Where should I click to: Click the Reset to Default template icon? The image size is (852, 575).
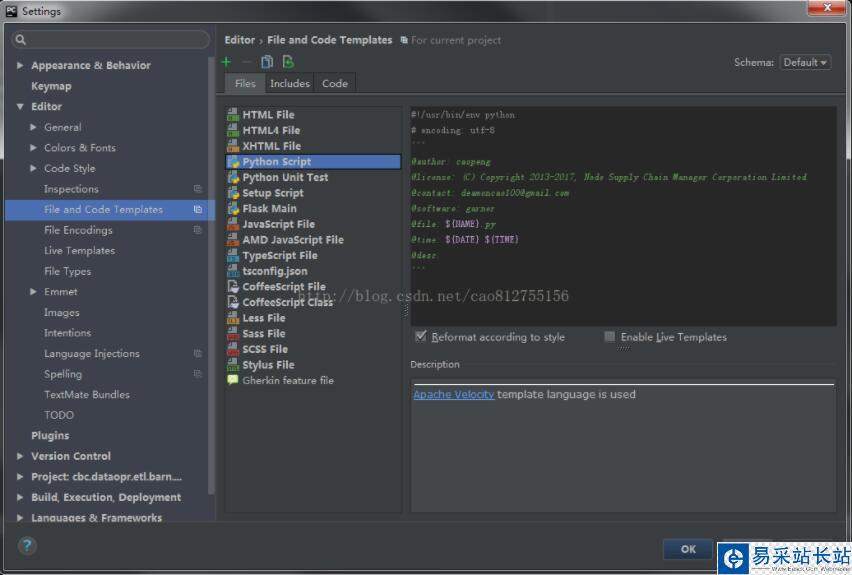[x=288, y=62]
